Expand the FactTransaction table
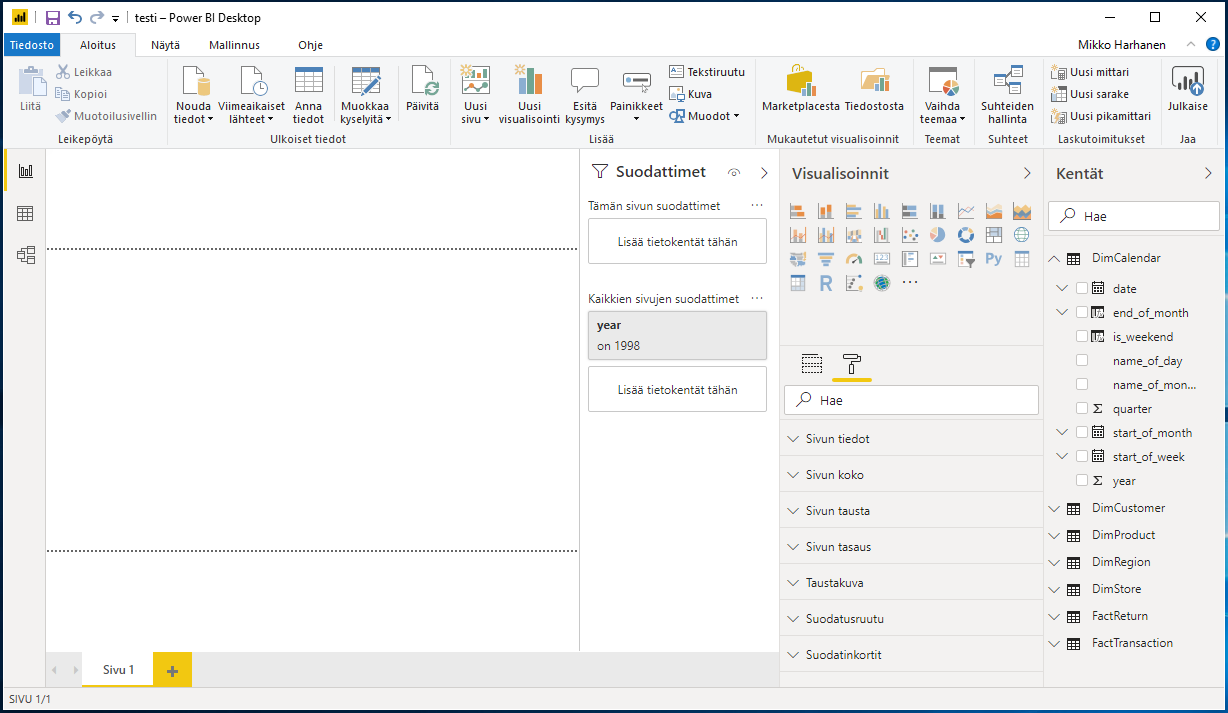This screenshot has height=713, width=1228. point(1054,643)
